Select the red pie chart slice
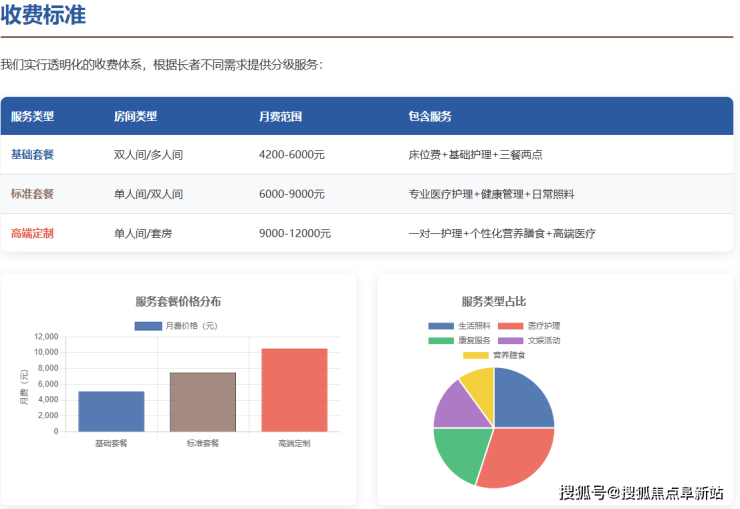 pos(518,456)
